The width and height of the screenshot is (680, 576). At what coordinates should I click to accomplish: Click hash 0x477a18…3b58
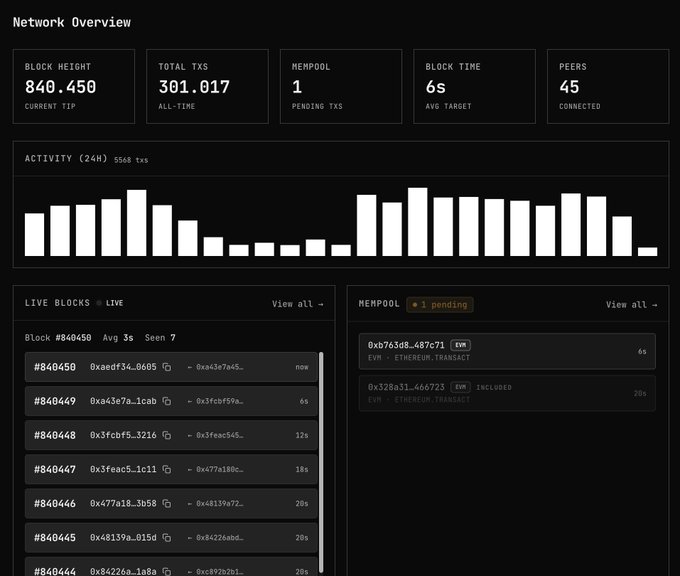tap(123, 504)
